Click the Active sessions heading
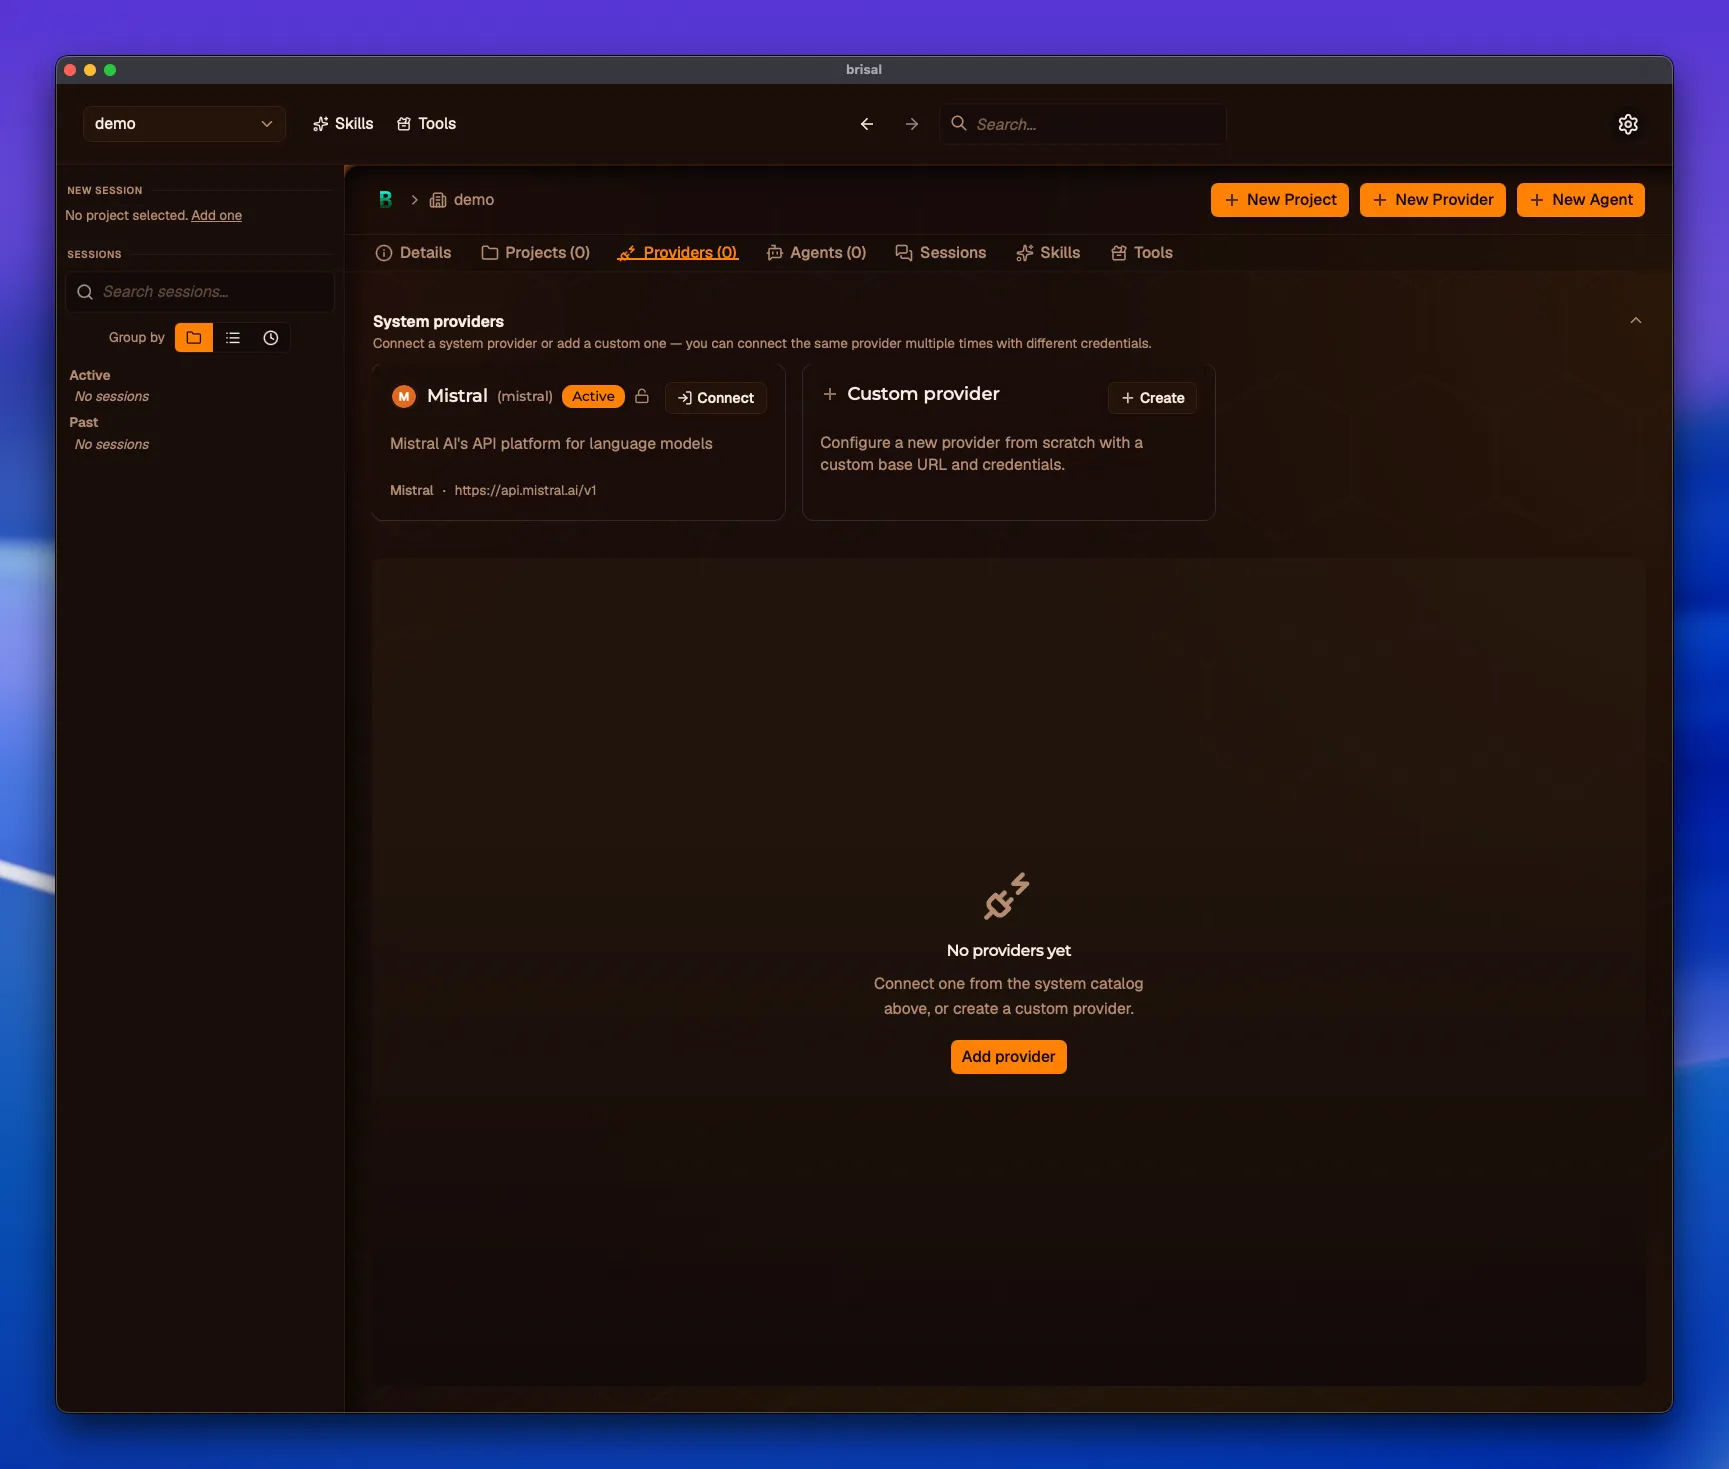The width and height of the screenshot is (1729, 1469). pyautogui.click(x=90, y=375)
